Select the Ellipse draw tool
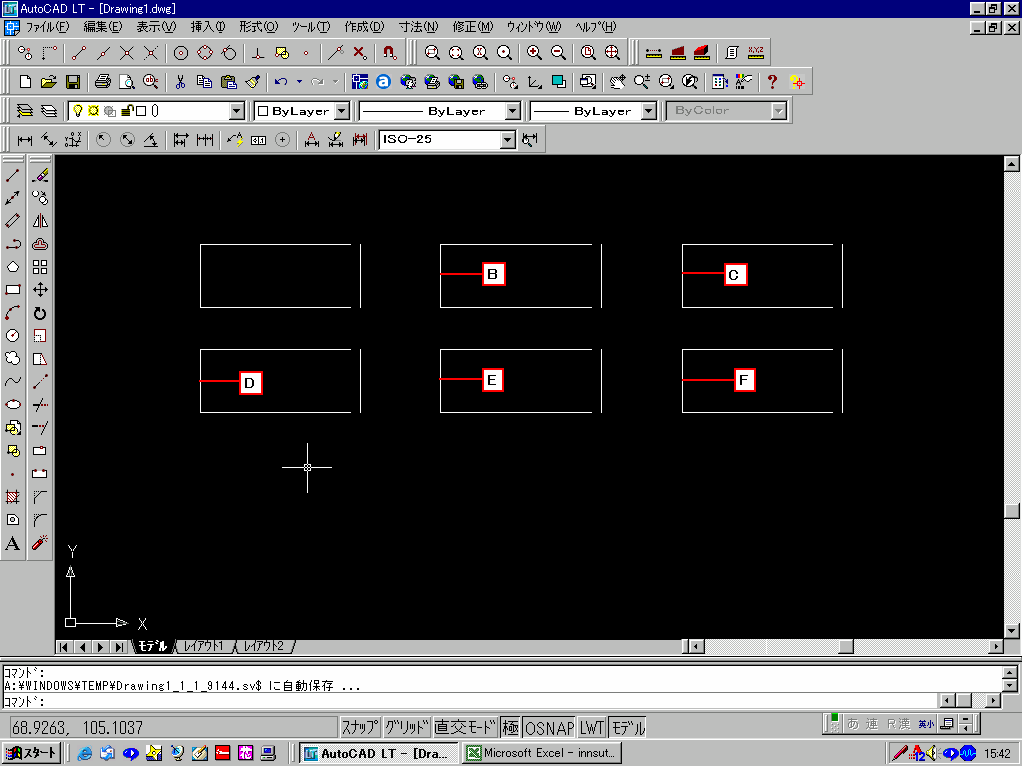The width and height of the screenshot is (1023, 767). point(12,404)
